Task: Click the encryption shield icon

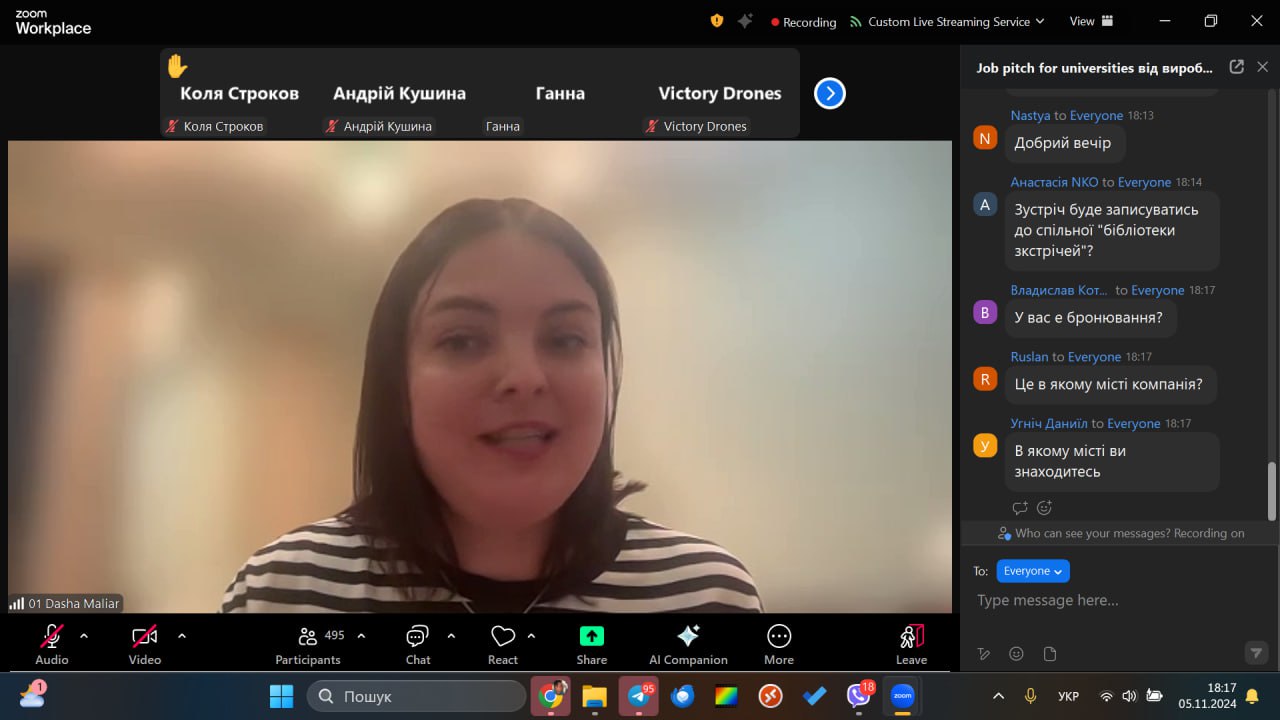Action: 716,21
